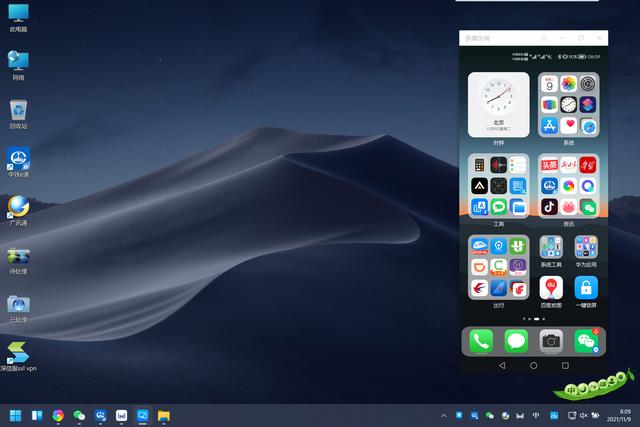Image resolution: width=640 pixels, height=427 pixels.
Task: Tap the 北京 clock widget on phone
Action: tap(499, 104)
